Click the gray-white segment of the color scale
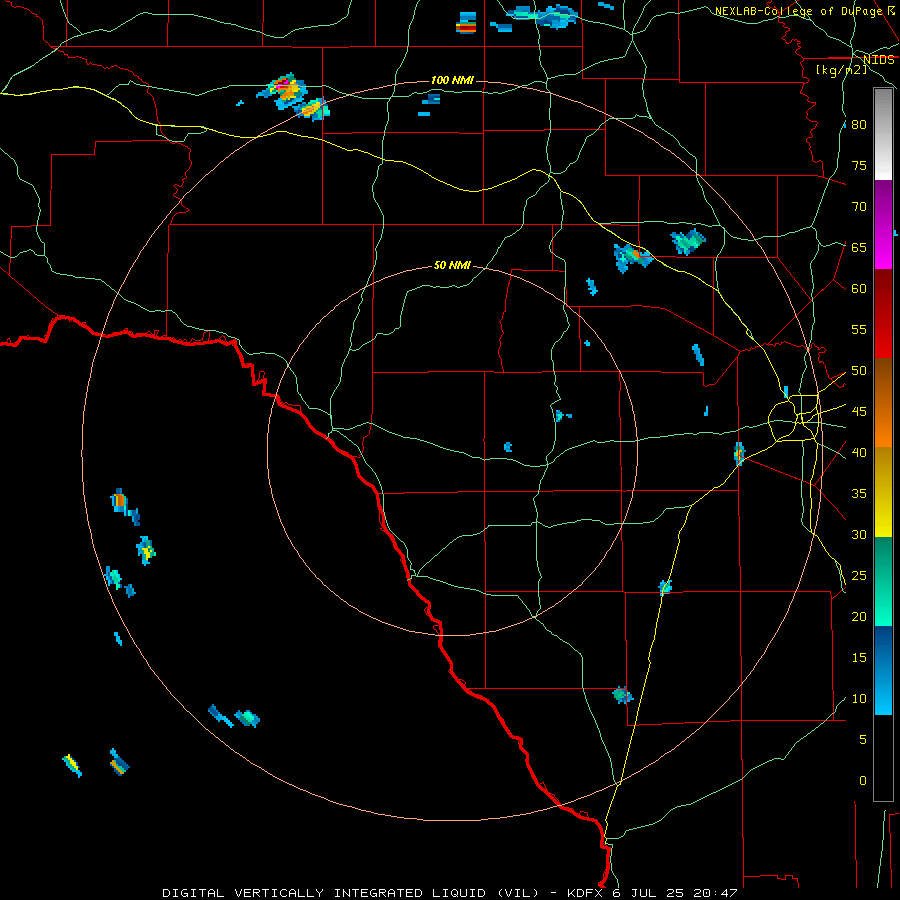This screenshot has height=900, width=900. (x=883, y=134)
